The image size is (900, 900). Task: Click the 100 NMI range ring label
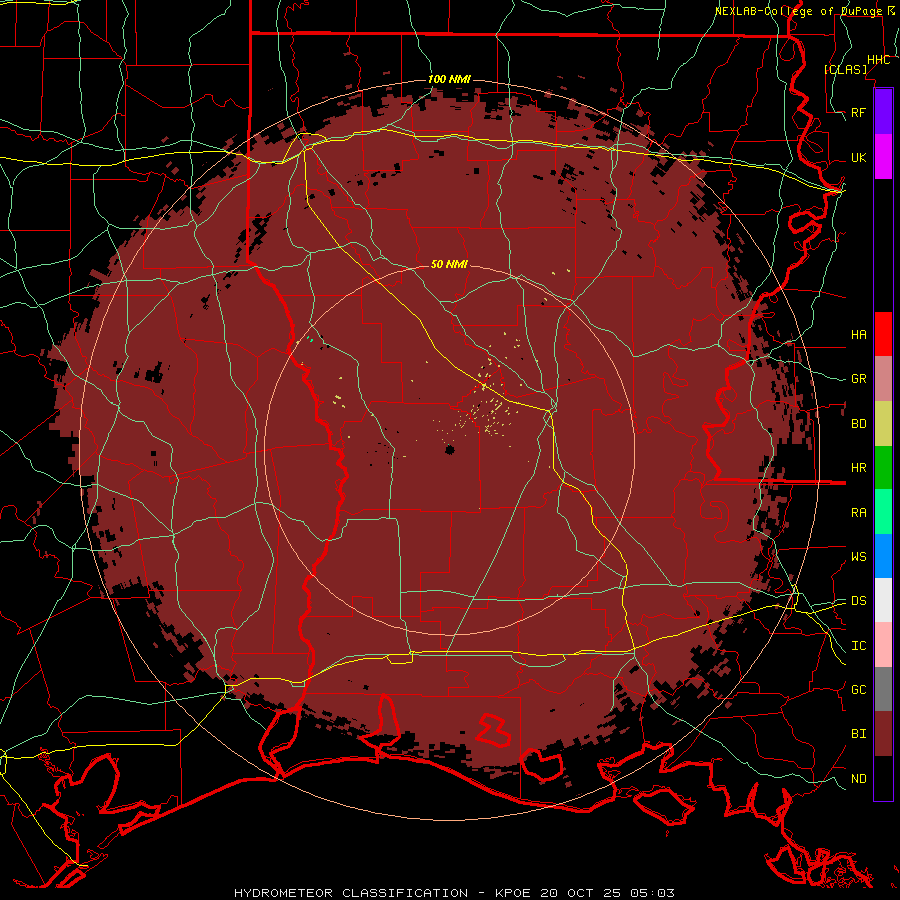click(x=449, y=79)
